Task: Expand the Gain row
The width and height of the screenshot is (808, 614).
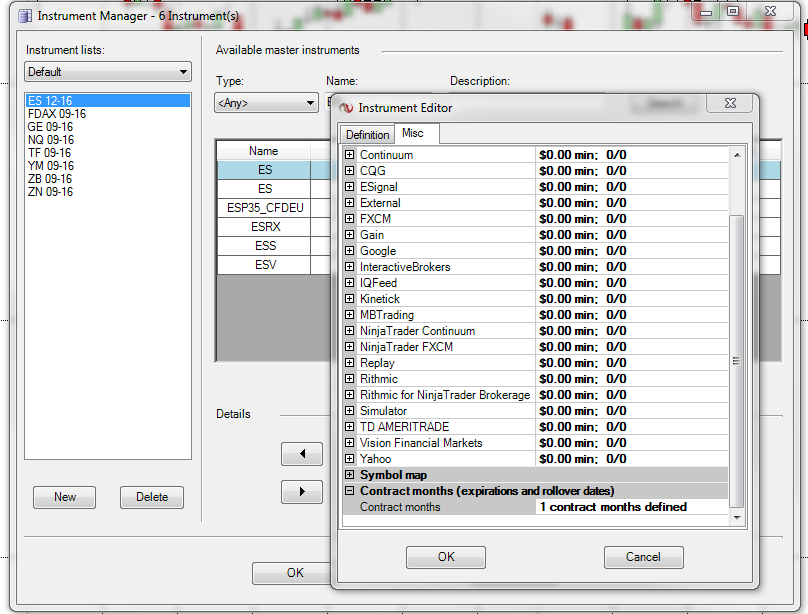Action: coord(349,234)
